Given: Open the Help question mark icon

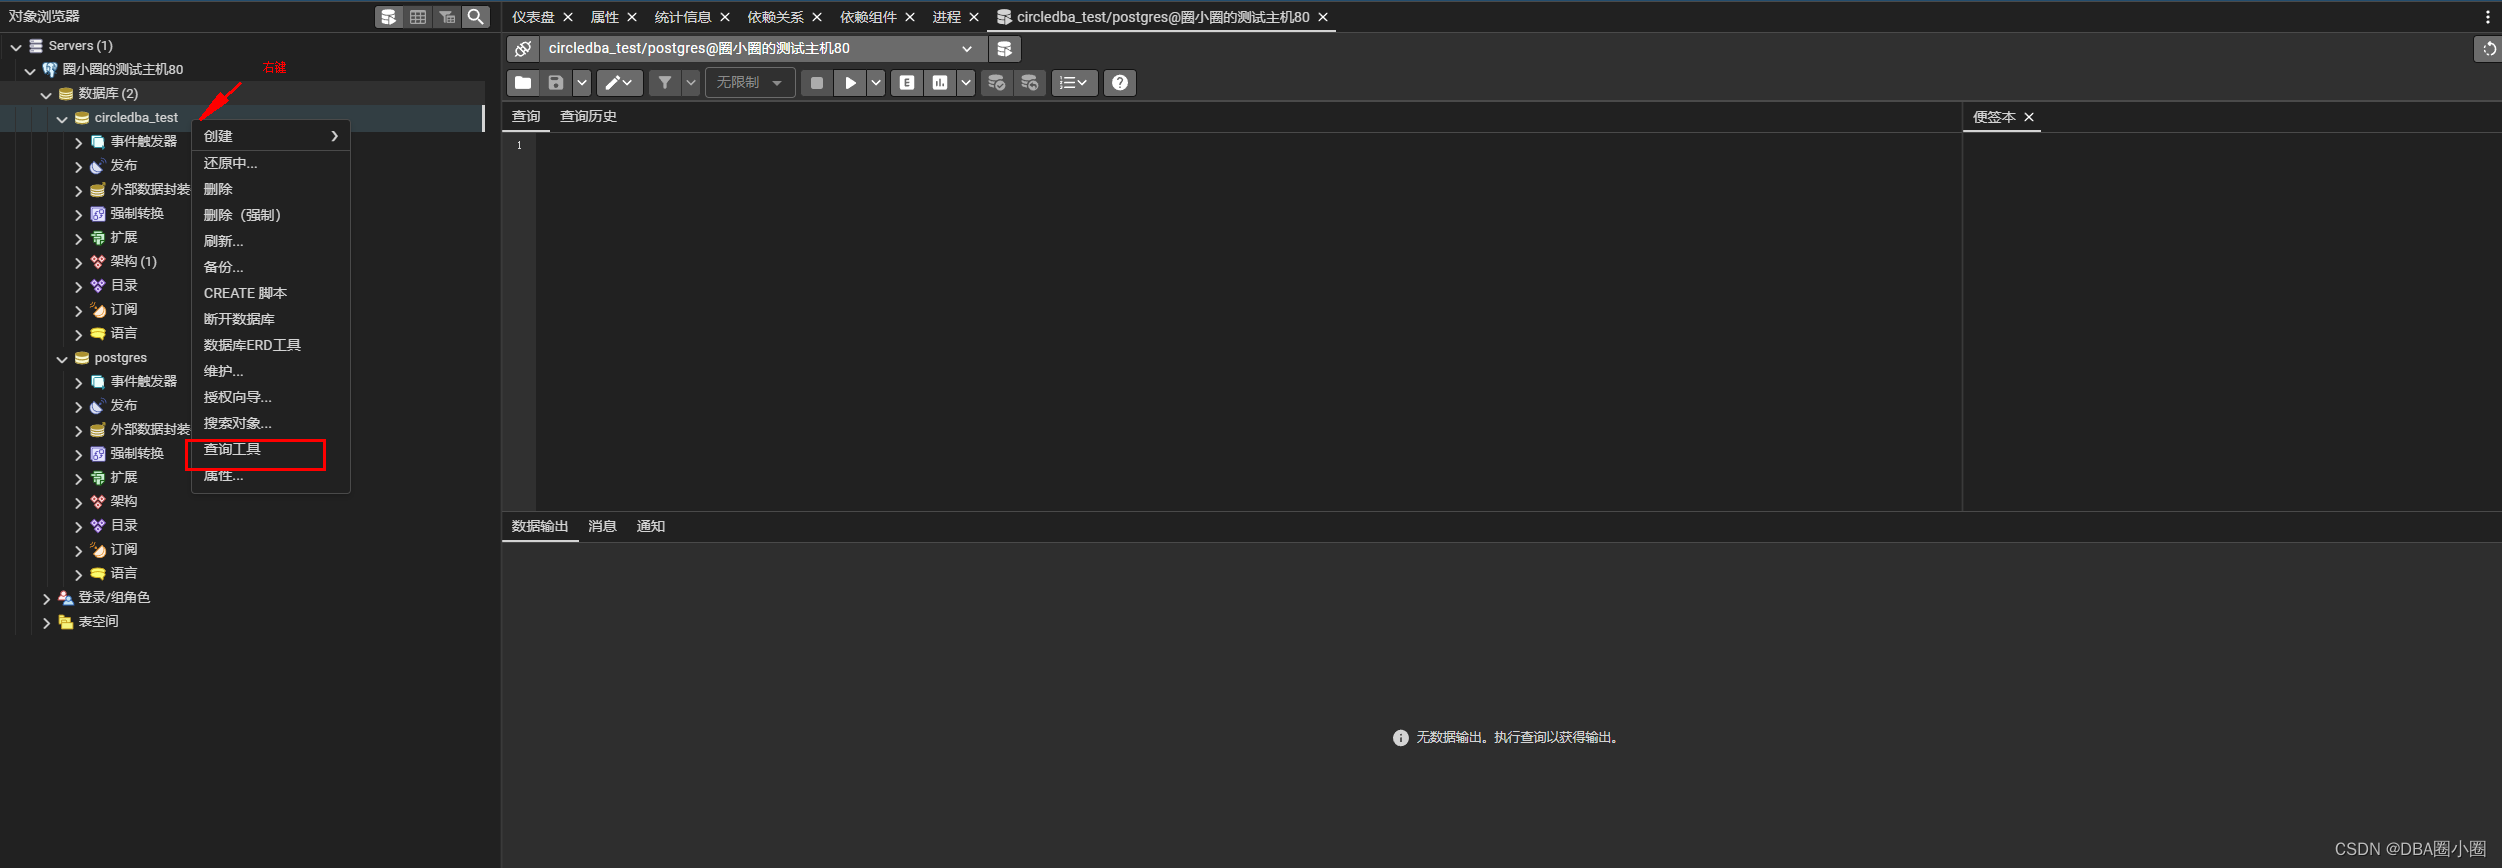Looking at the screenshot, I should click(x=1120, y=83).
